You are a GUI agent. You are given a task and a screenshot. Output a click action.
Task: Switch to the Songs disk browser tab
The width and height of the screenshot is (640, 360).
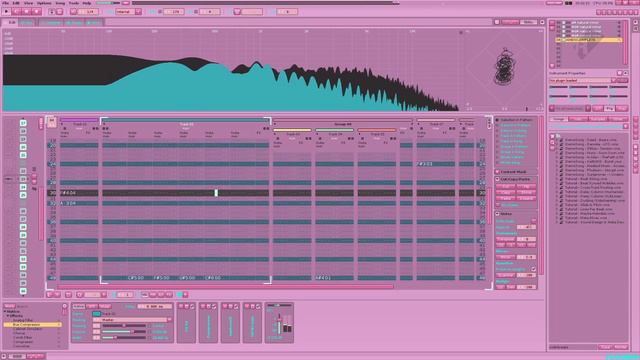coord(558,119)
